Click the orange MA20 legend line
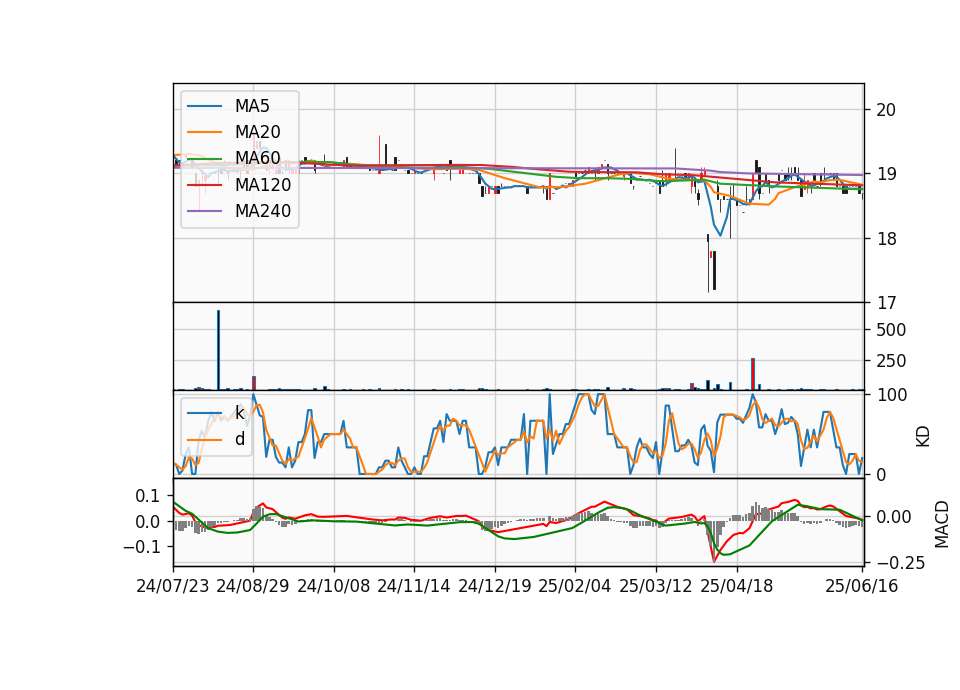 click(204, 132)
